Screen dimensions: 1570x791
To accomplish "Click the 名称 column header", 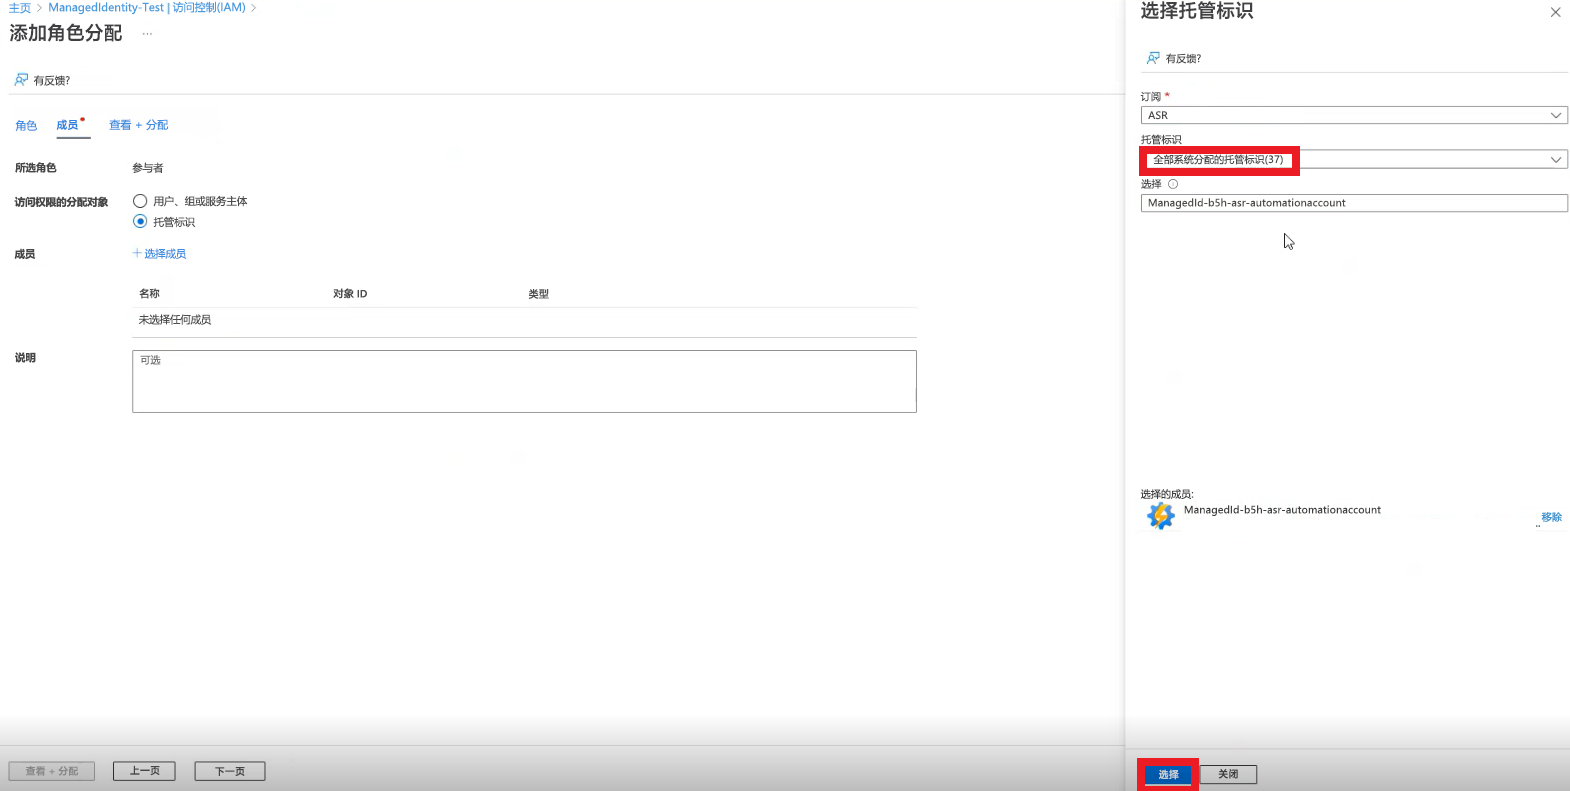I will pyautogui.click(x=149, y=294).
